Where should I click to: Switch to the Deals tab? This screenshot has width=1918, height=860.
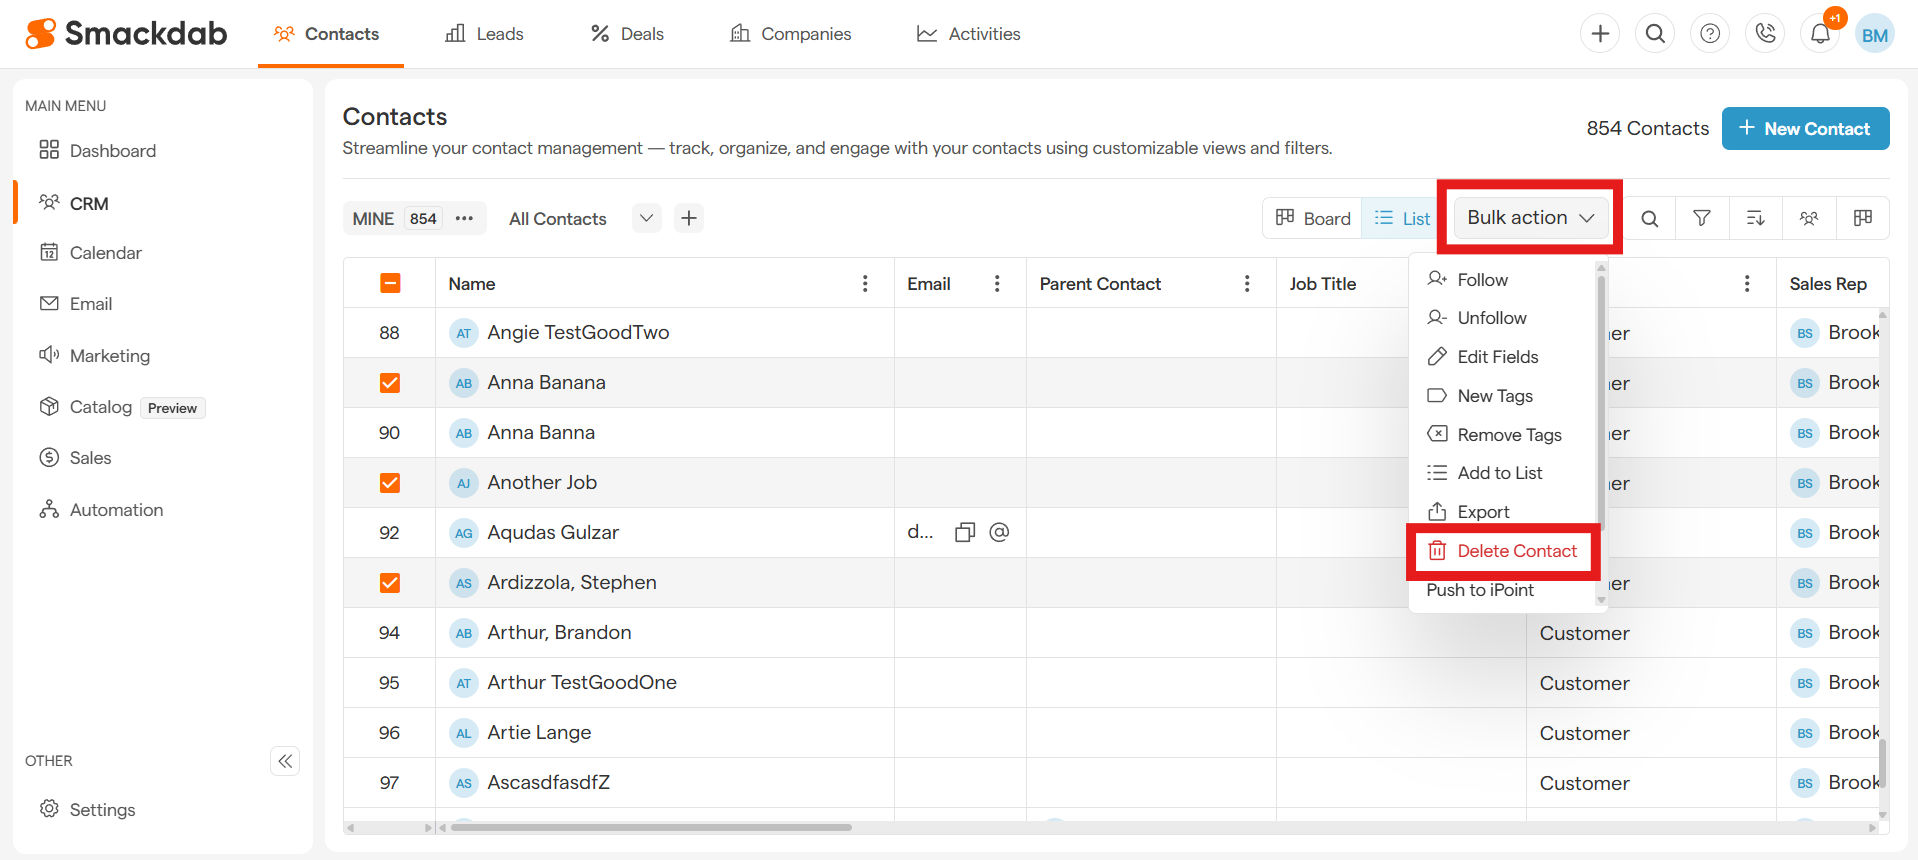point(627,34)
